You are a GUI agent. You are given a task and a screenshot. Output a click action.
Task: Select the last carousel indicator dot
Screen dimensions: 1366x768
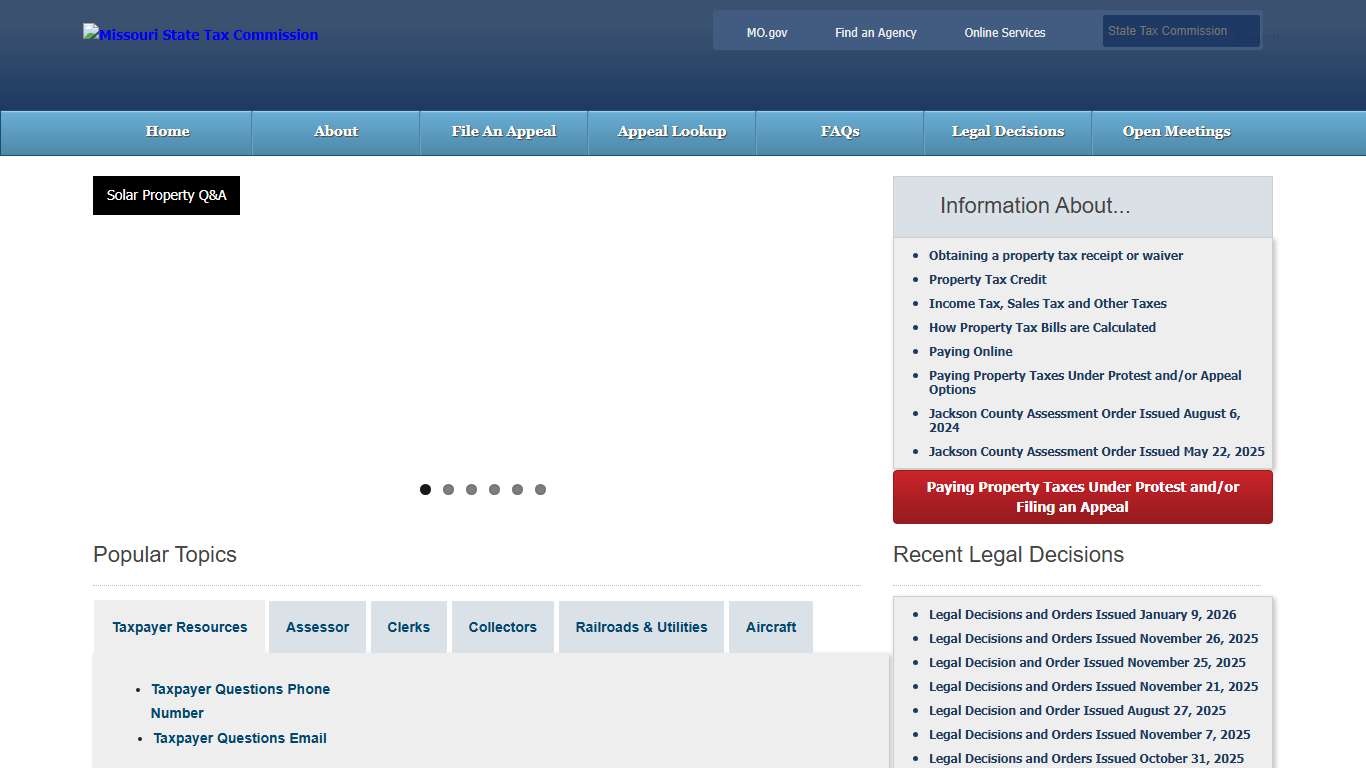540,489
